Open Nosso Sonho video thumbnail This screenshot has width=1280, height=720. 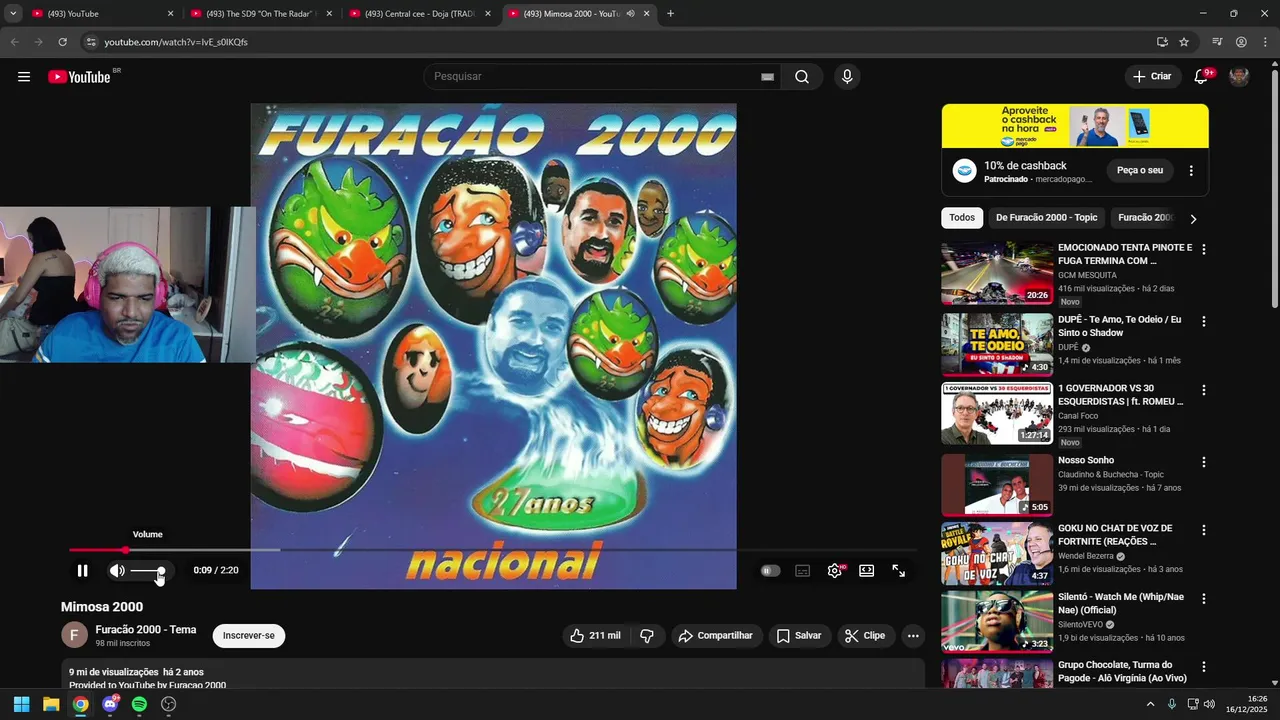997,485
